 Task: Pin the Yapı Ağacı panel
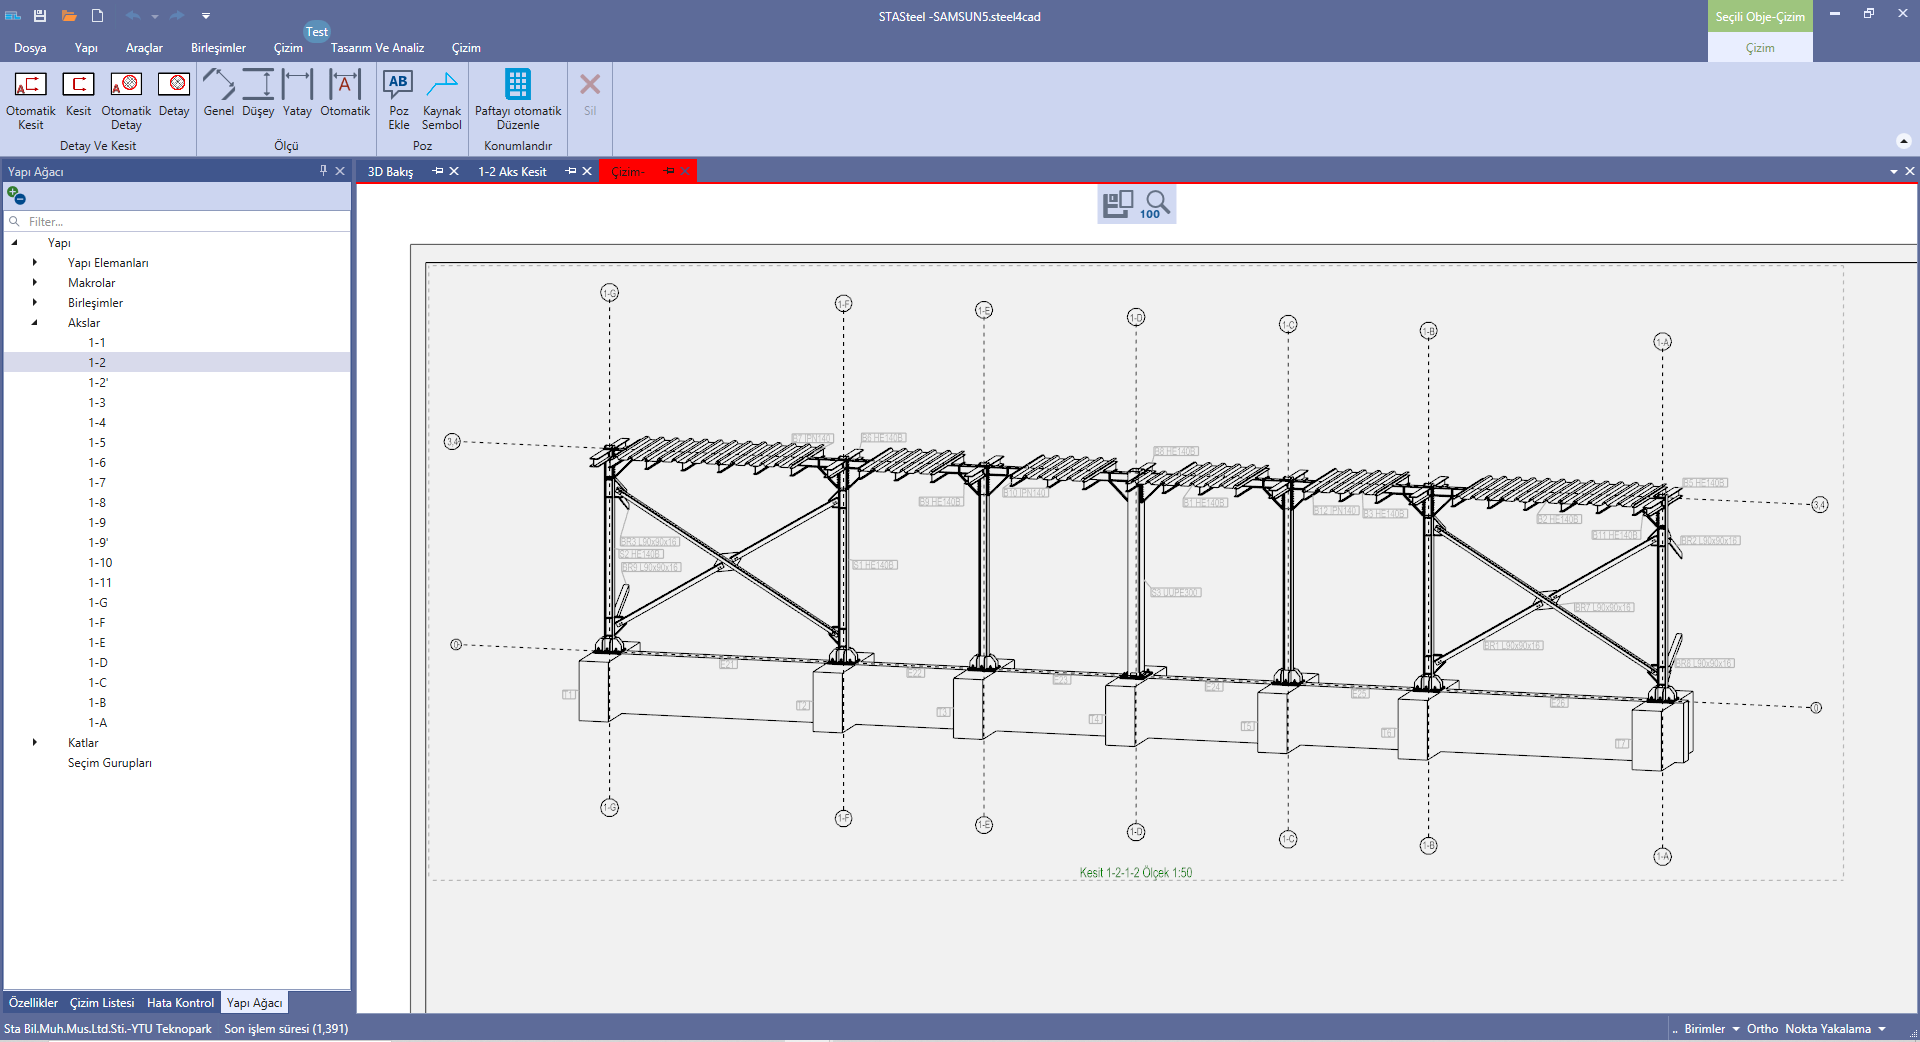tap(323, 171)
